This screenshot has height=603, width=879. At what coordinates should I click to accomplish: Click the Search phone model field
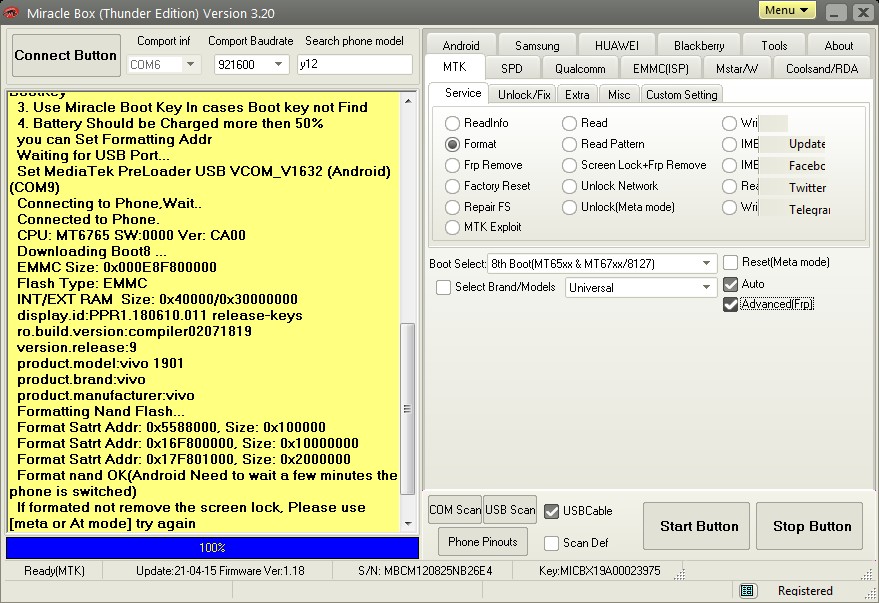click(x=354, y=64)
